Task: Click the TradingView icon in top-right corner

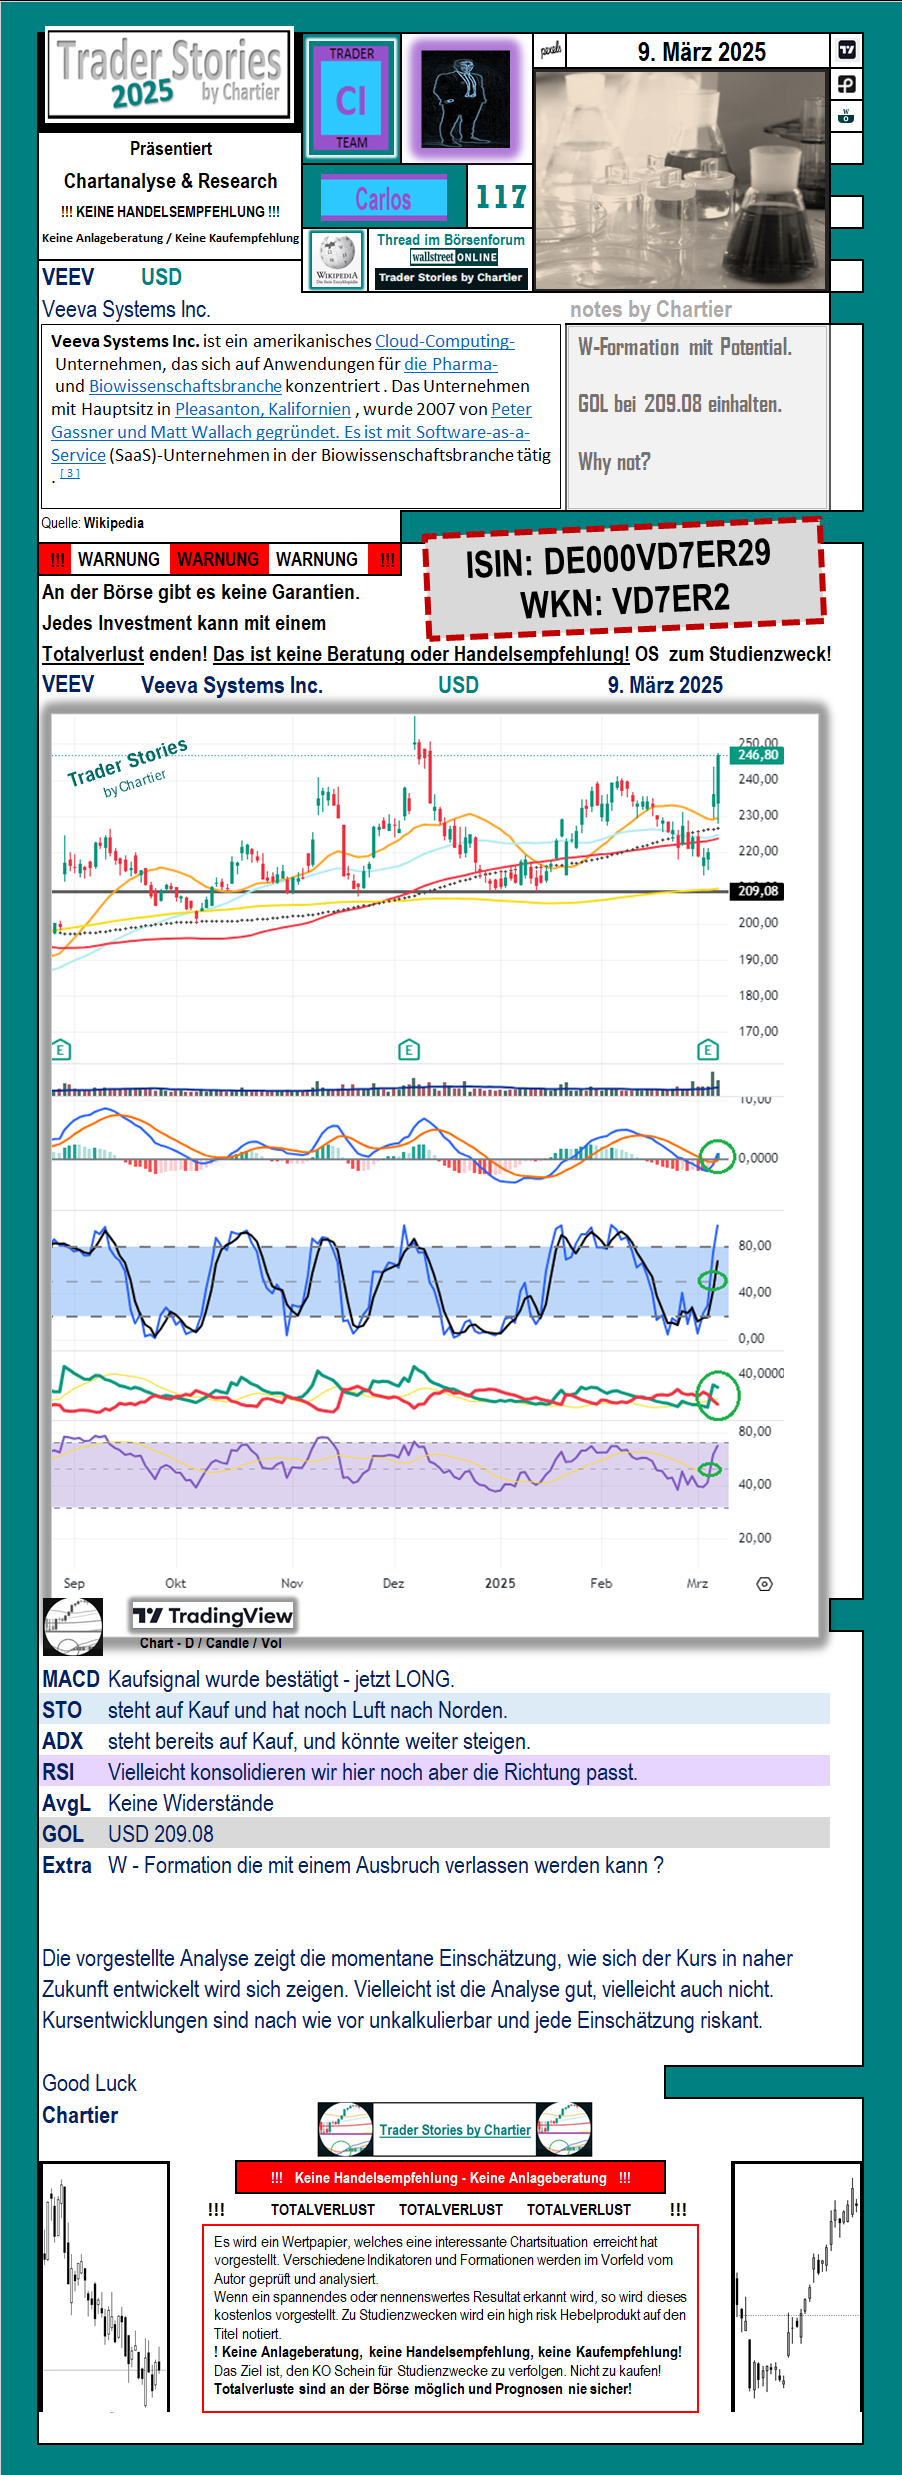Action: tap(846, 50)
